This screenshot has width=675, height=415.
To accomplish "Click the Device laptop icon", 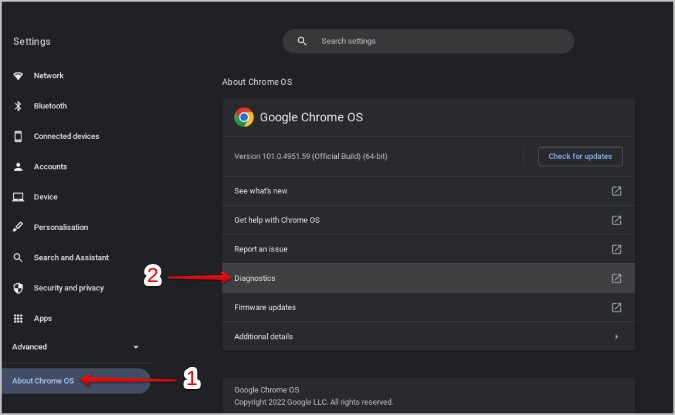I will tap(17, 197).
